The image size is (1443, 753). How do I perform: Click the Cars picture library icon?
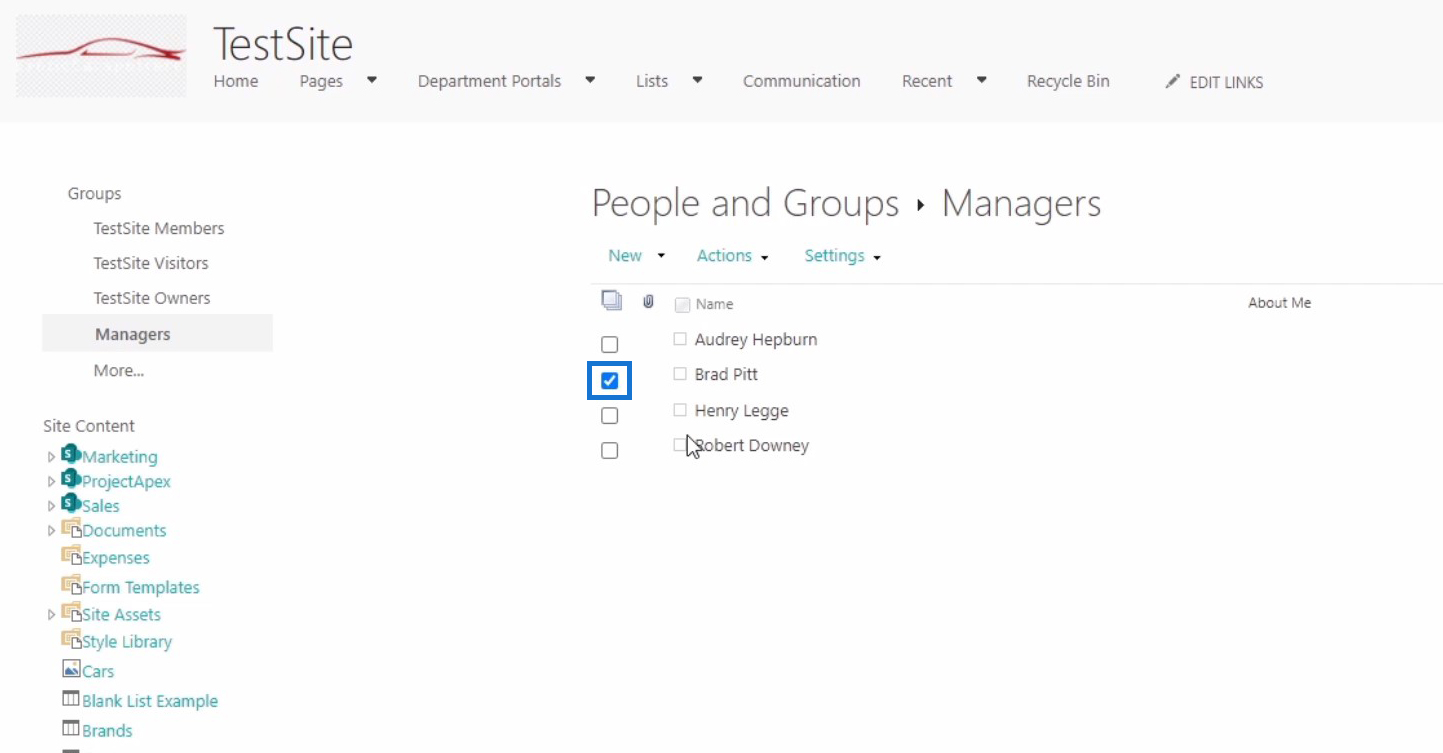click(71, 669)
